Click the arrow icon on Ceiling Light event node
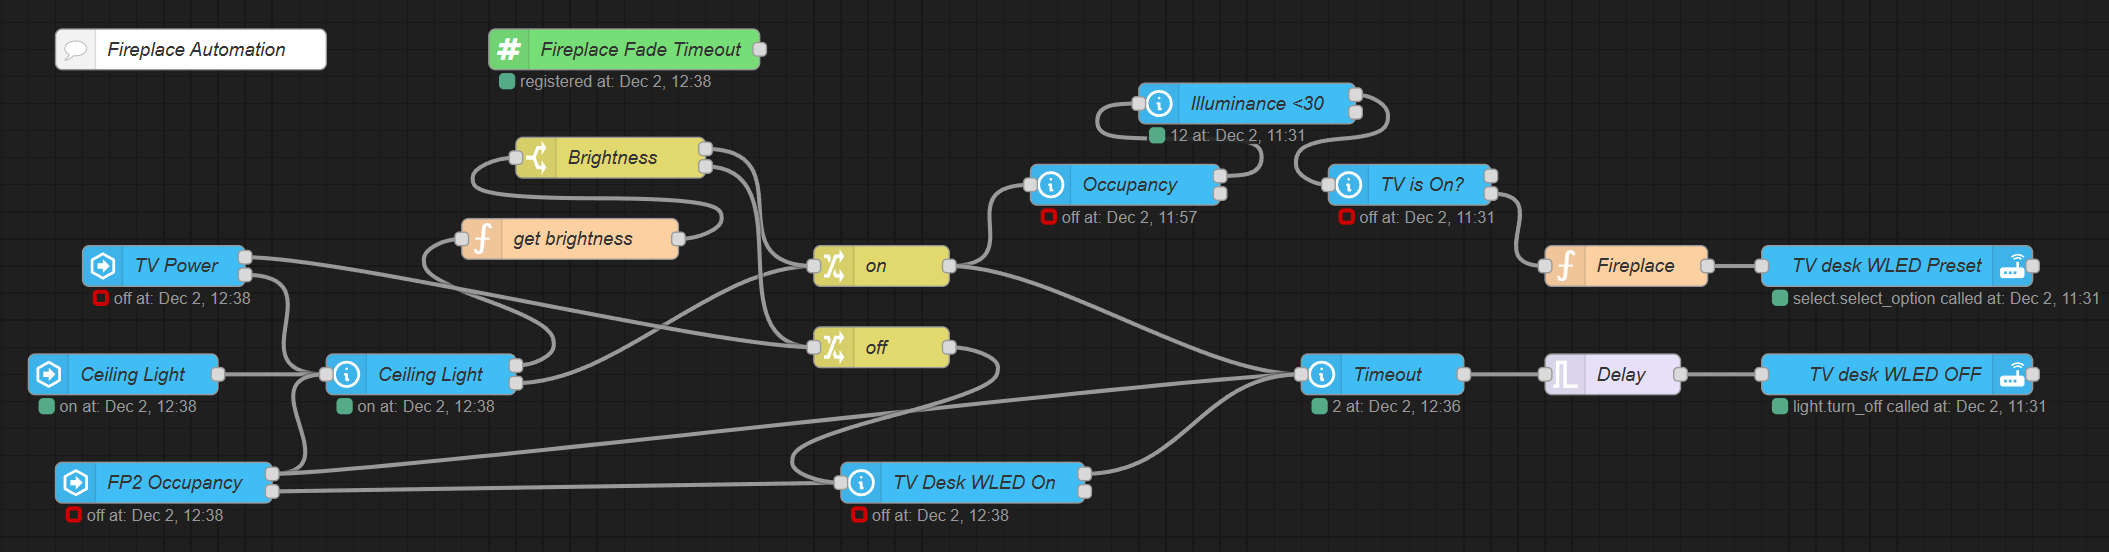2109x552 pixels. point(49,374)
